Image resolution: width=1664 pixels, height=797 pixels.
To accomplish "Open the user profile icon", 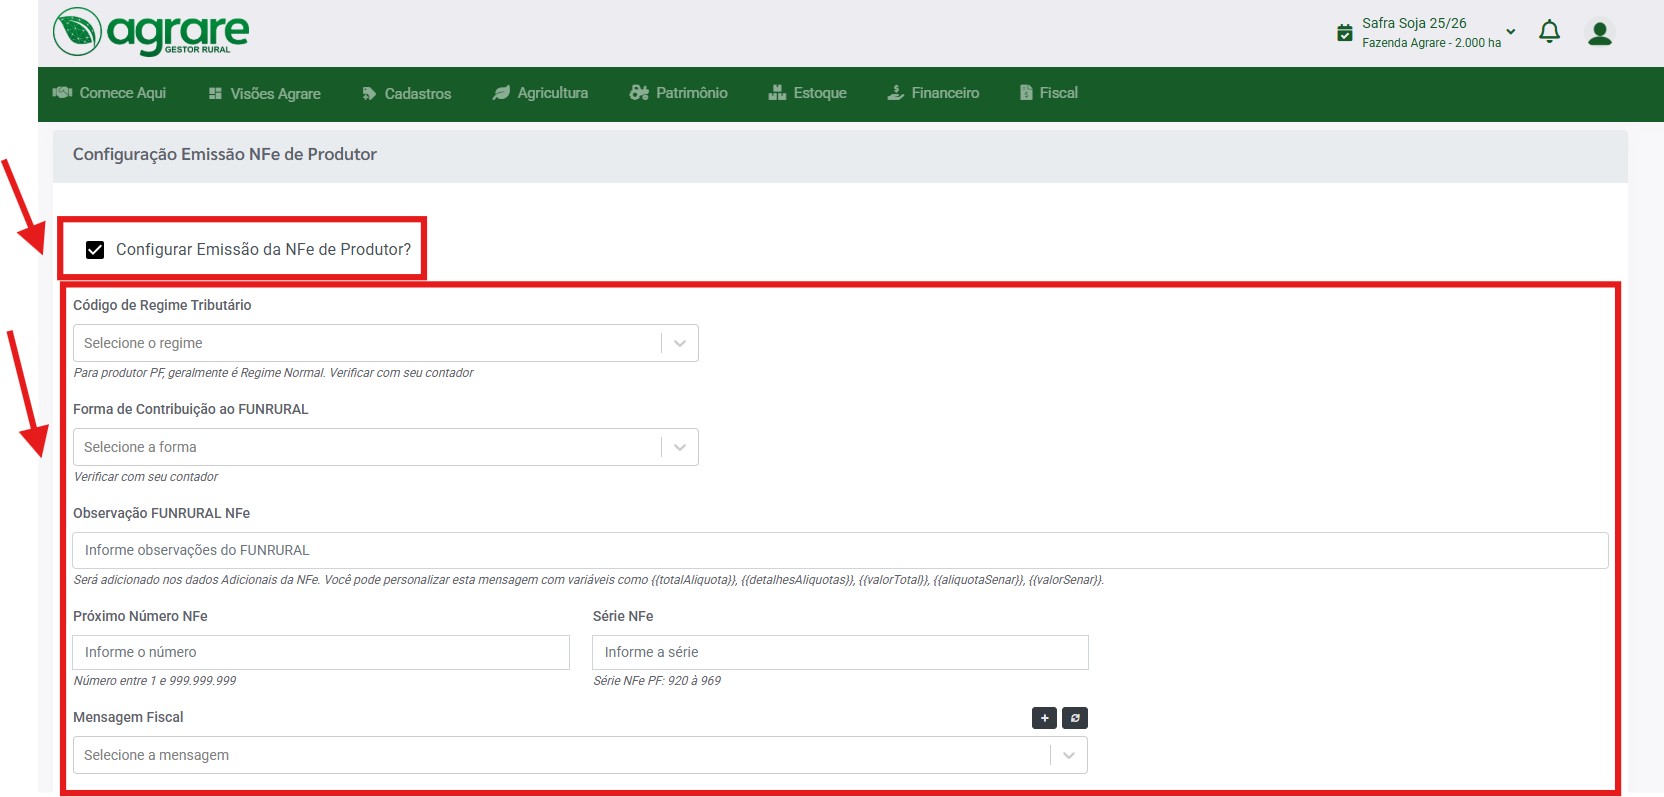I will (x=1600, y=33).
